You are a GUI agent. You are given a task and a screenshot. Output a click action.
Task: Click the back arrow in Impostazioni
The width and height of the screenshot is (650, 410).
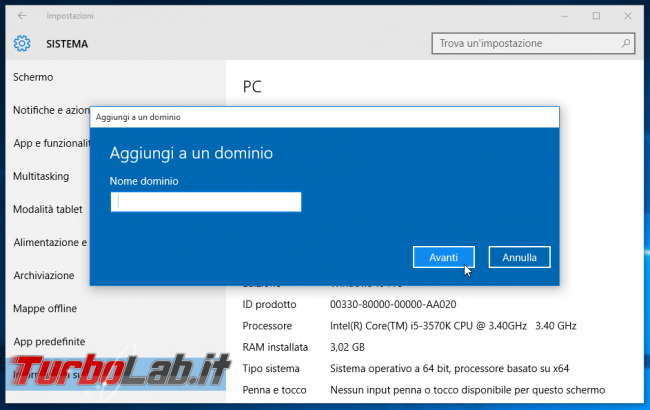[22, 16]
